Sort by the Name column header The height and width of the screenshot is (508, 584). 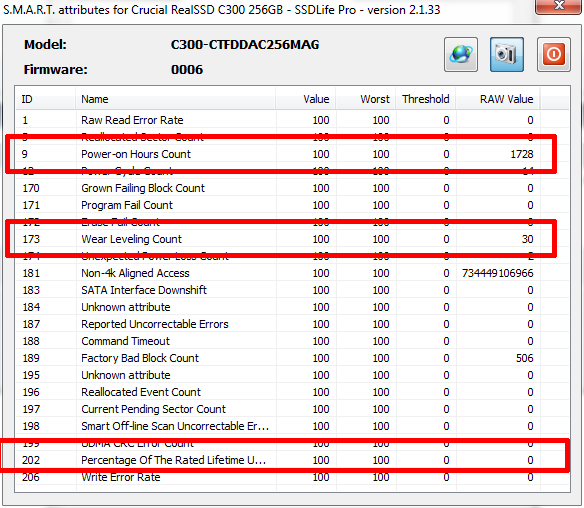click(175, 99)
